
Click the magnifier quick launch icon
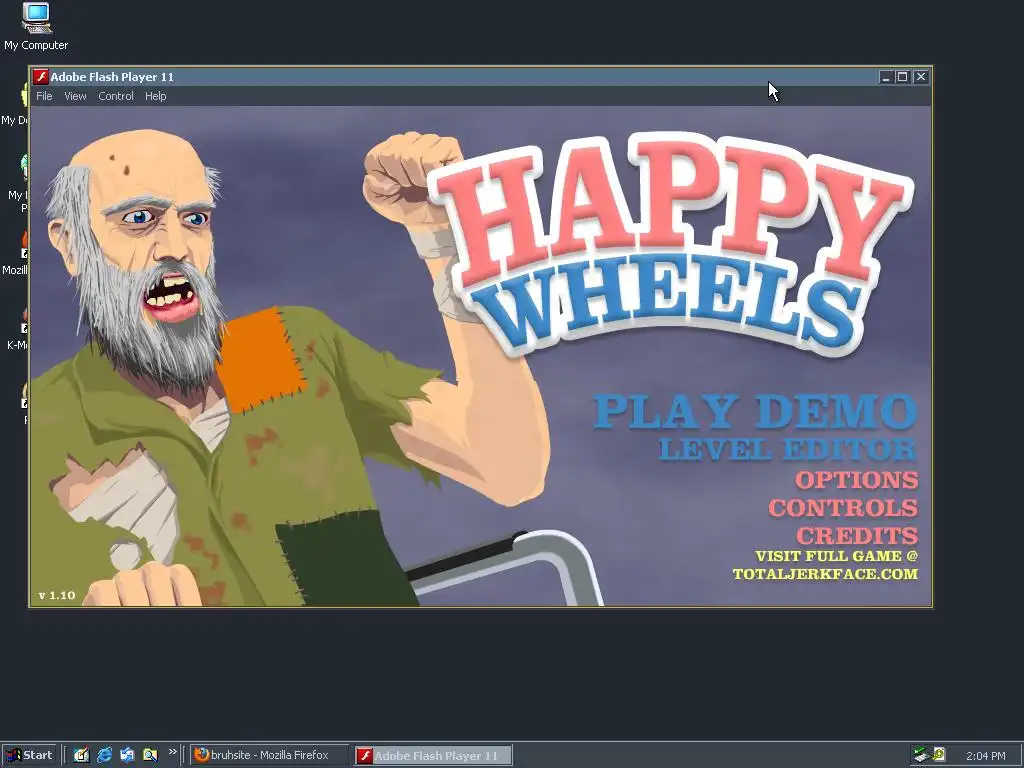pos(150,755)
